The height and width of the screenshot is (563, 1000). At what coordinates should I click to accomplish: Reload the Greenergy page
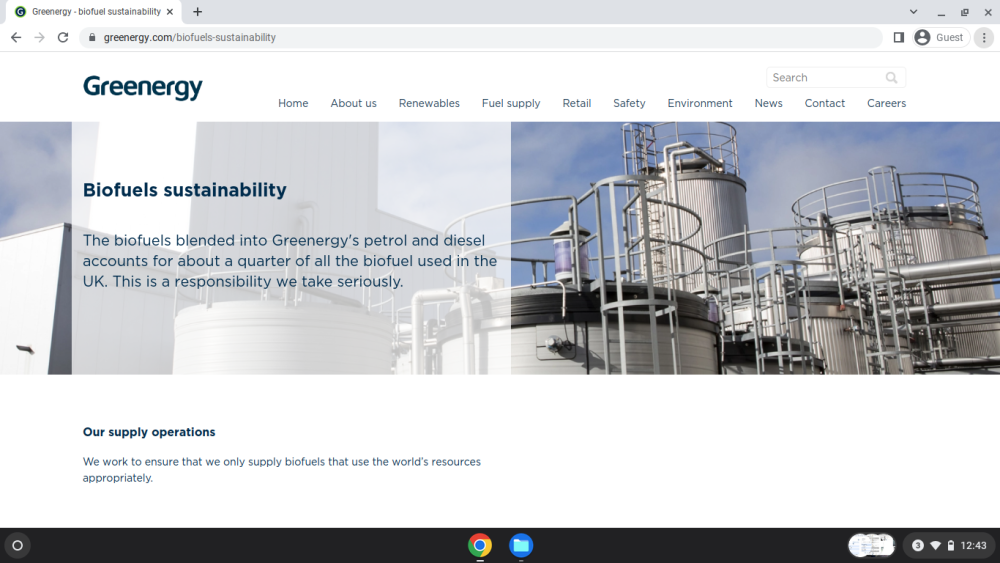(x=62, y=38)
